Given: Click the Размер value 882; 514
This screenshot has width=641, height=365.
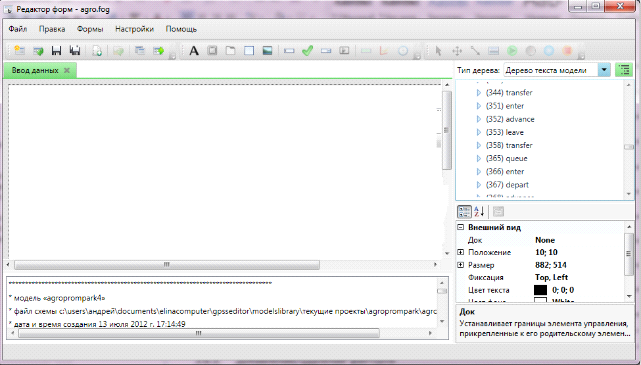Looking at the screenshot, I should 551,265.
